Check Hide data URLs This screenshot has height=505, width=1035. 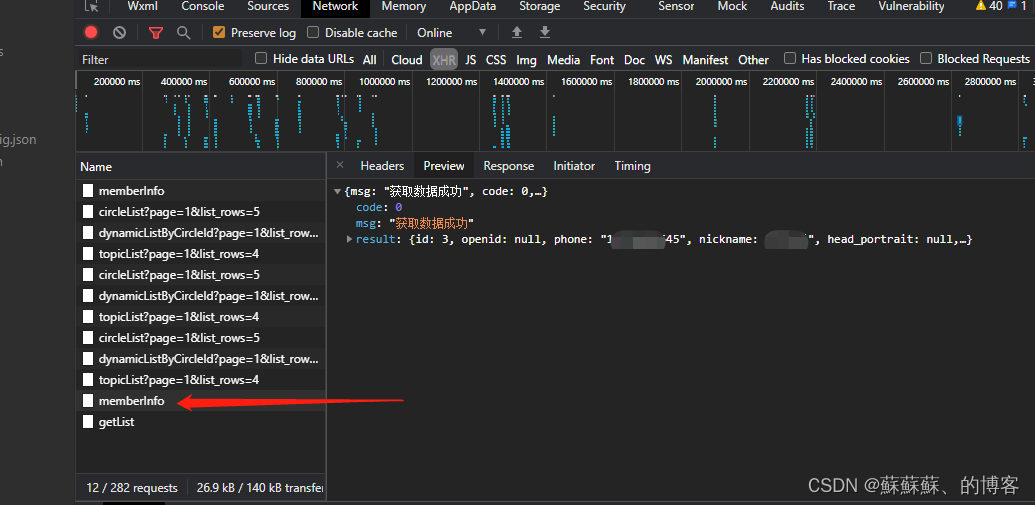261,59
